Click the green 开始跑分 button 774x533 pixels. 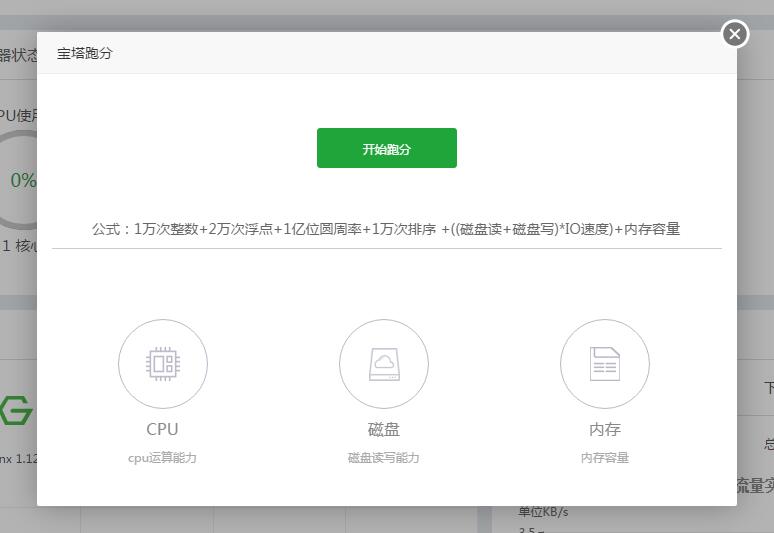click(386, 148)
